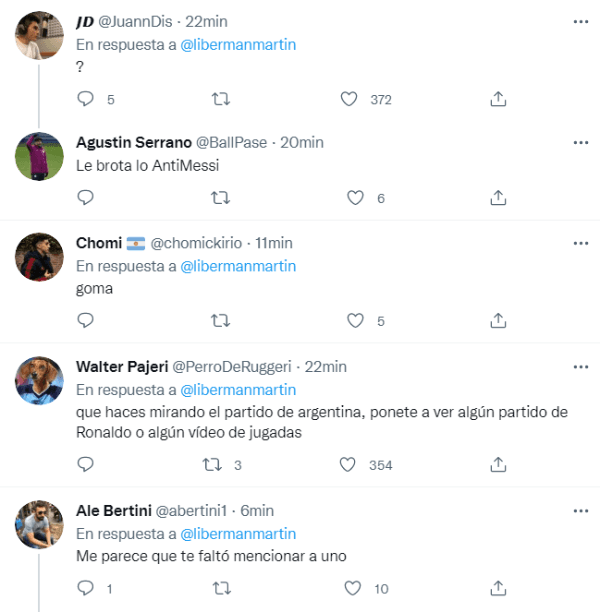Open Walter Pajeri's profile name
Image resolution: width=600 pixels, height=612 pixels.
(x=123, y=367)
